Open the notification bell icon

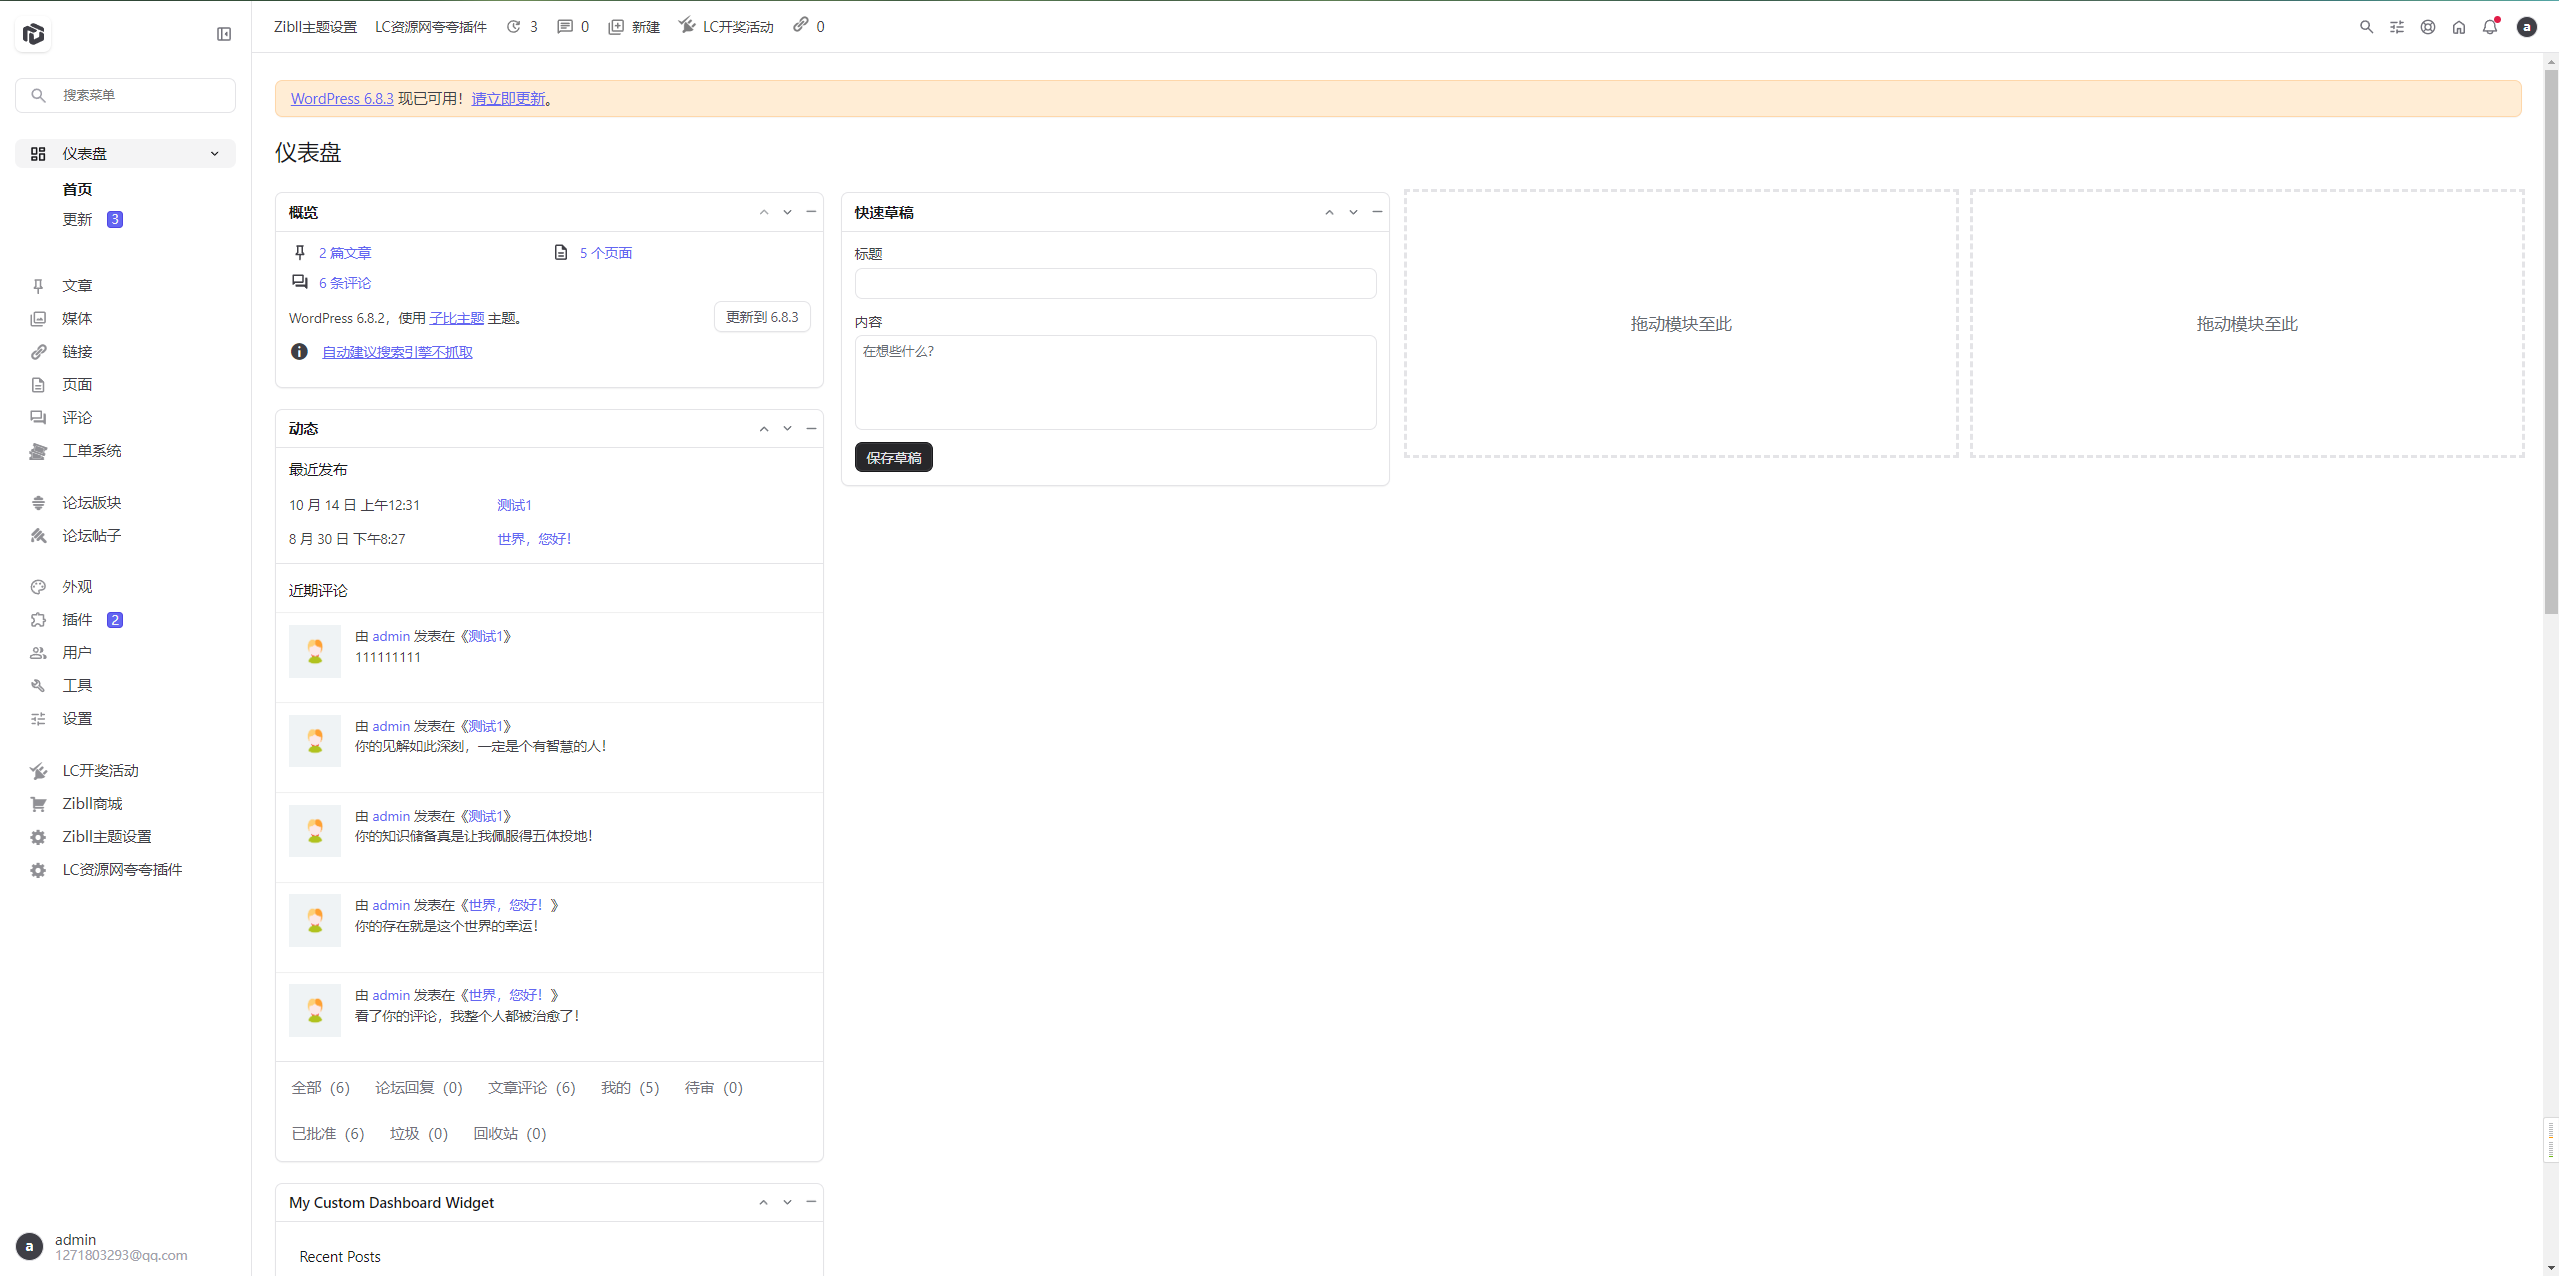tap(2489, 27)
